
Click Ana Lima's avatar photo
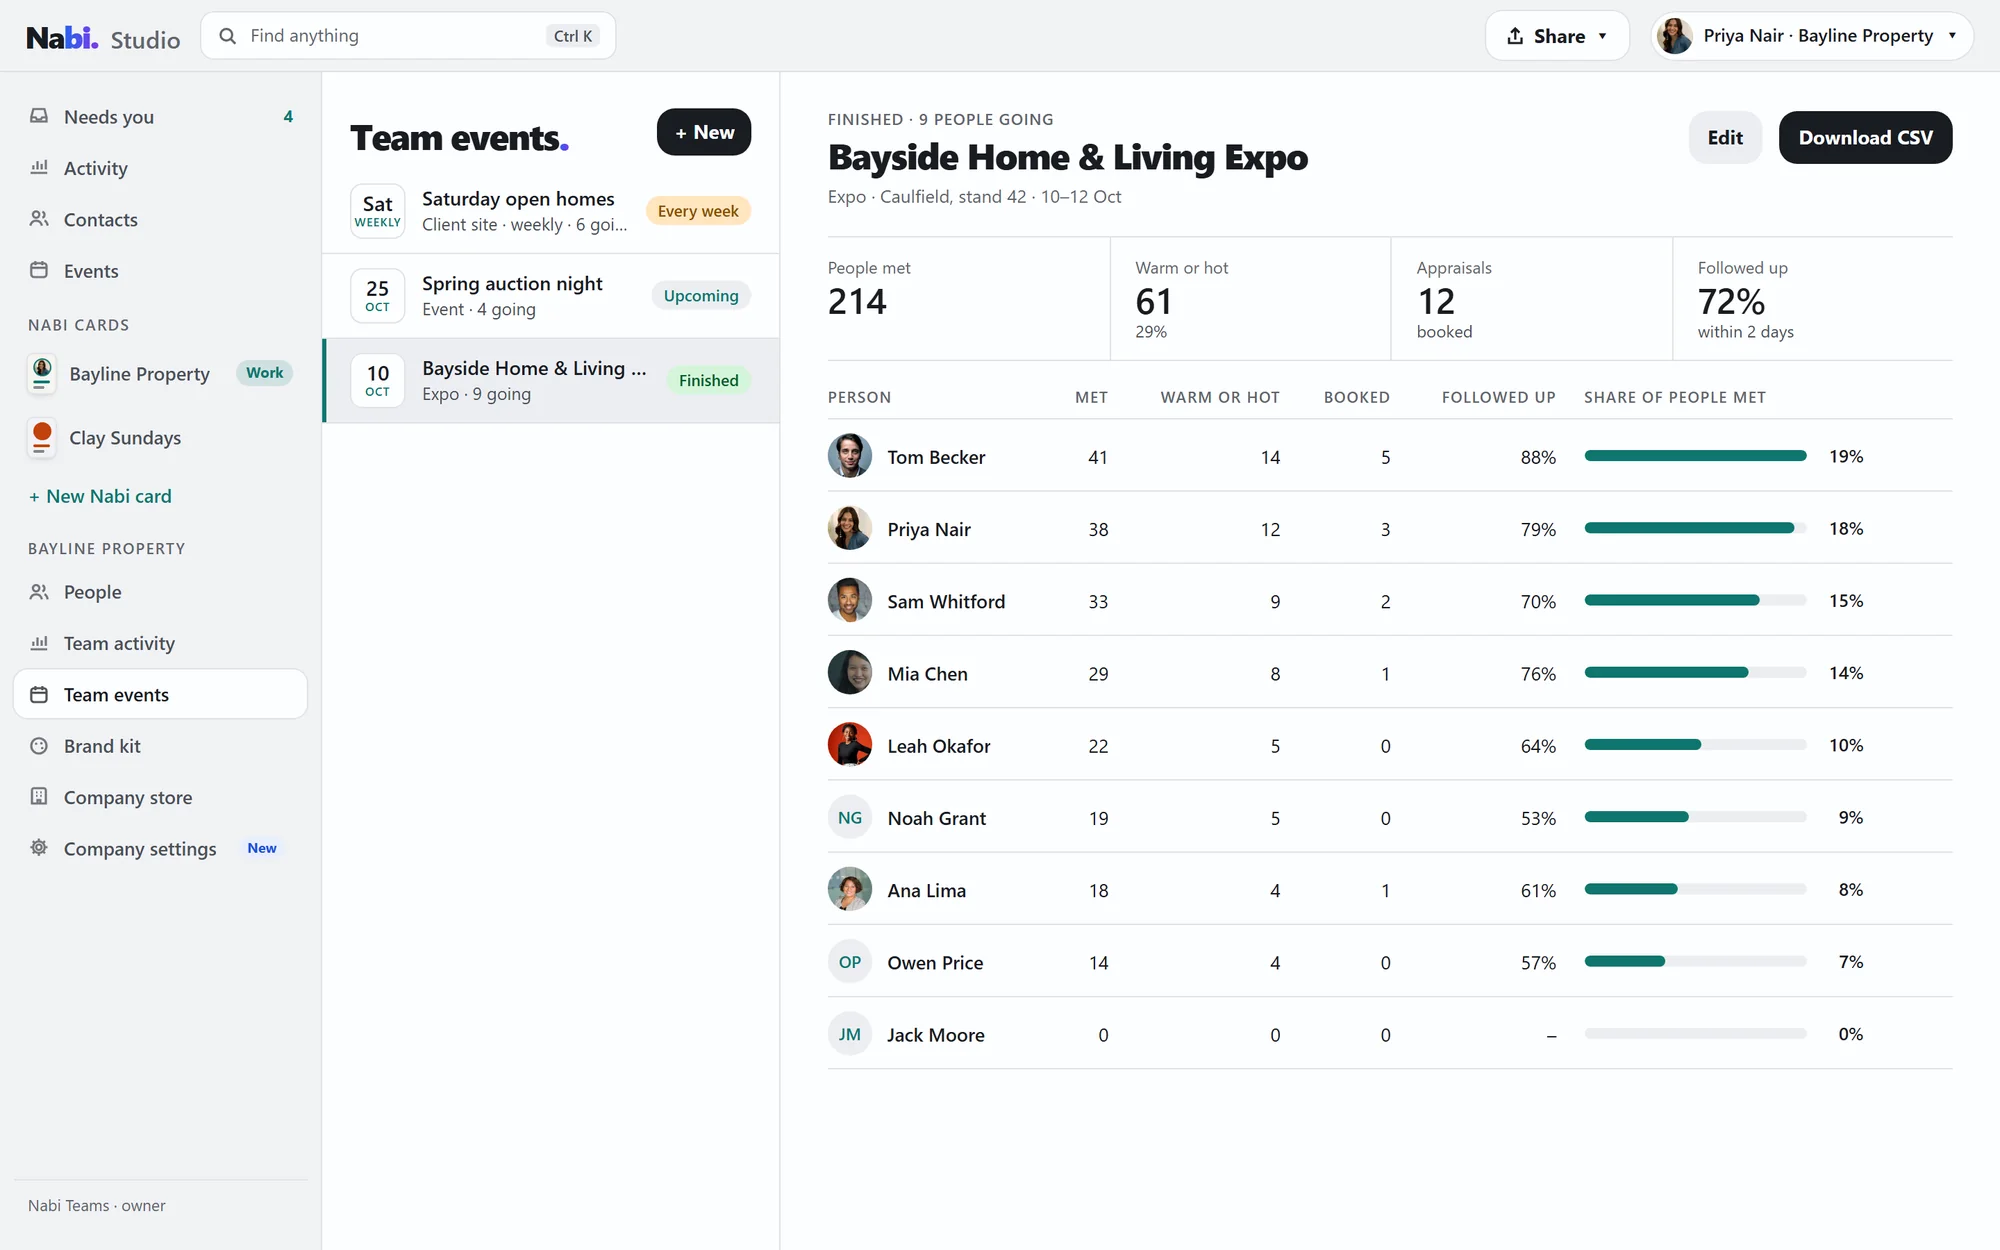click(850, 889)
